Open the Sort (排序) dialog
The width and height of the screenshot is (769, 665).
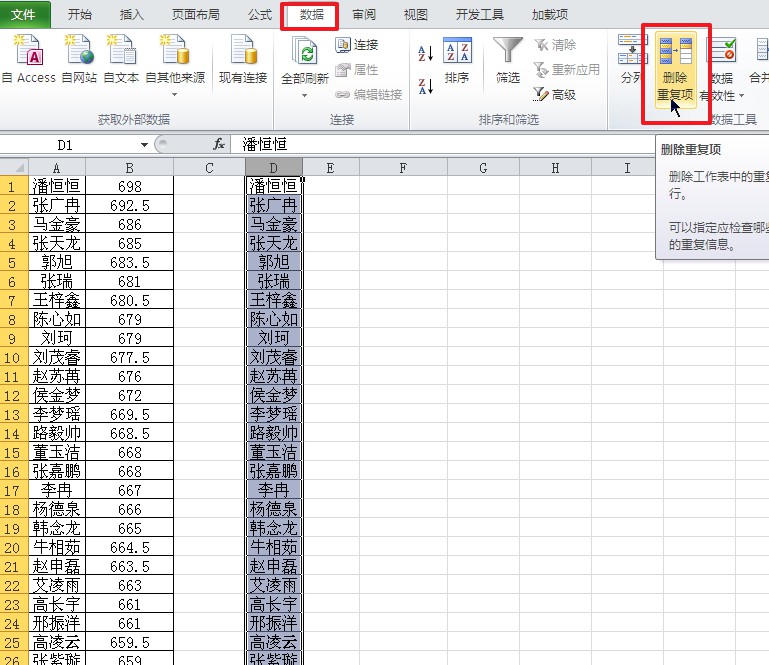(x=457, y=60)
